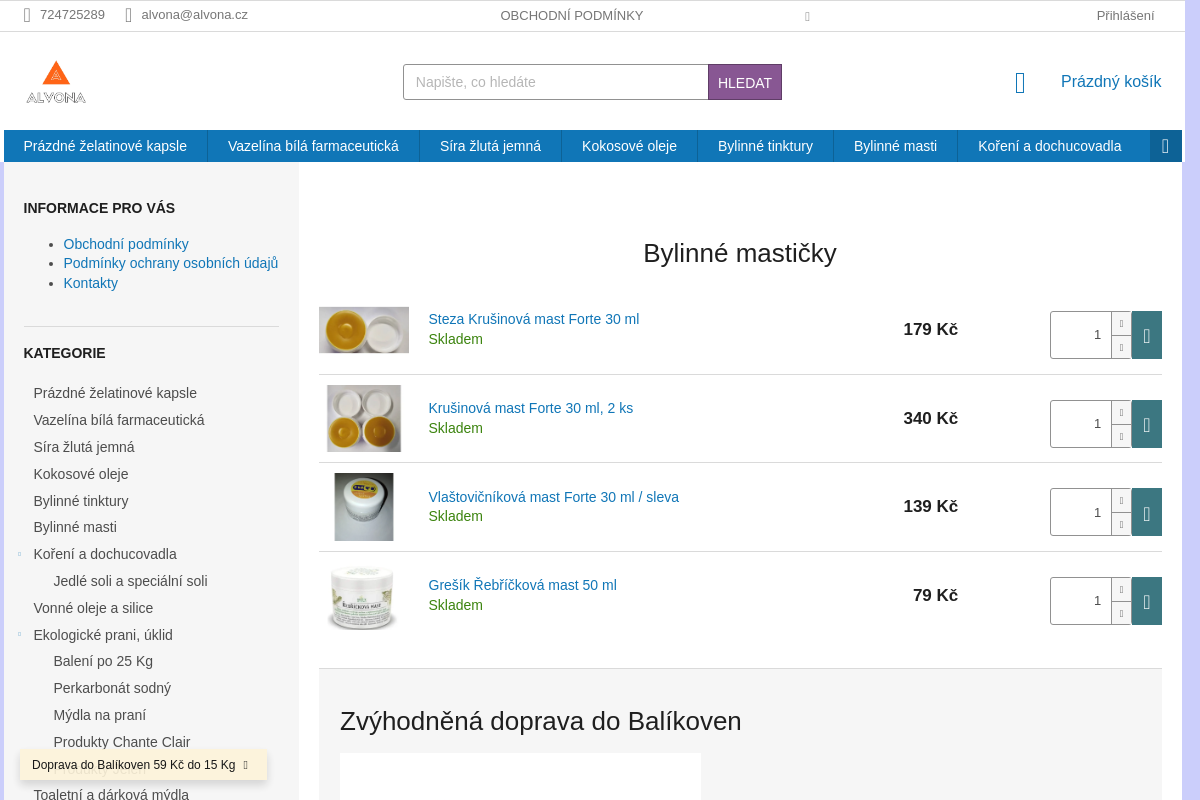Decrease quantity for Steza Krušinová mast
This screenshot has width=1200, height=800.
coord(1121,347)
